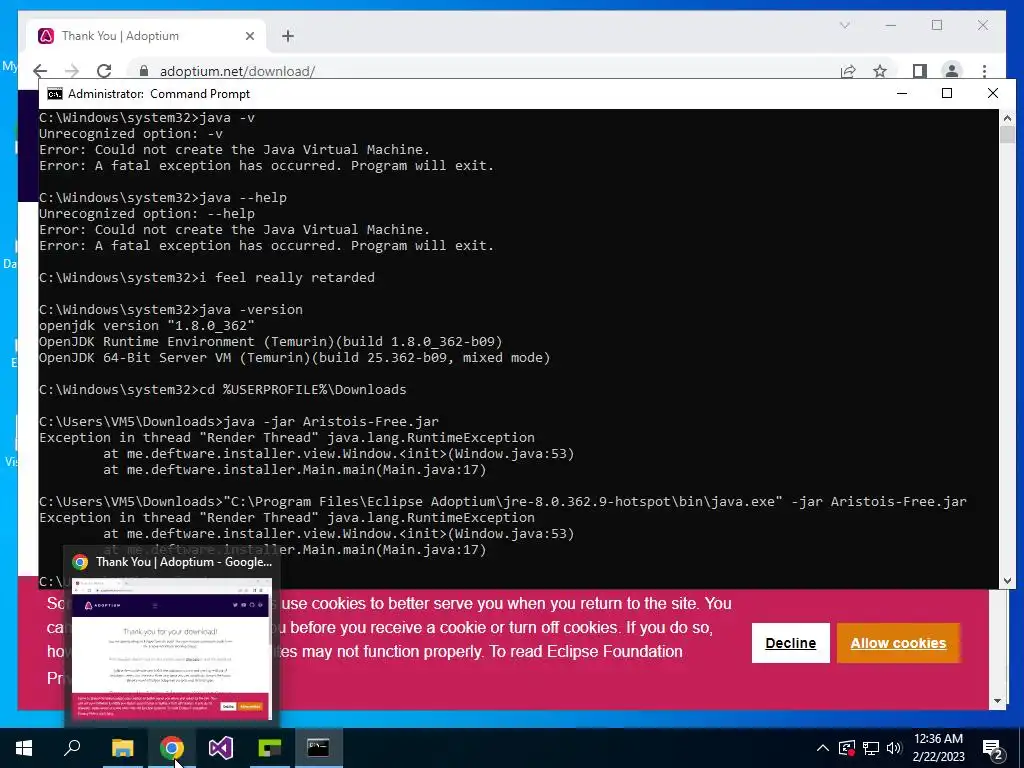This screenshot has height=768, width=1024.
Task: Click the padlock site info icon
Action: pos(144,71)
